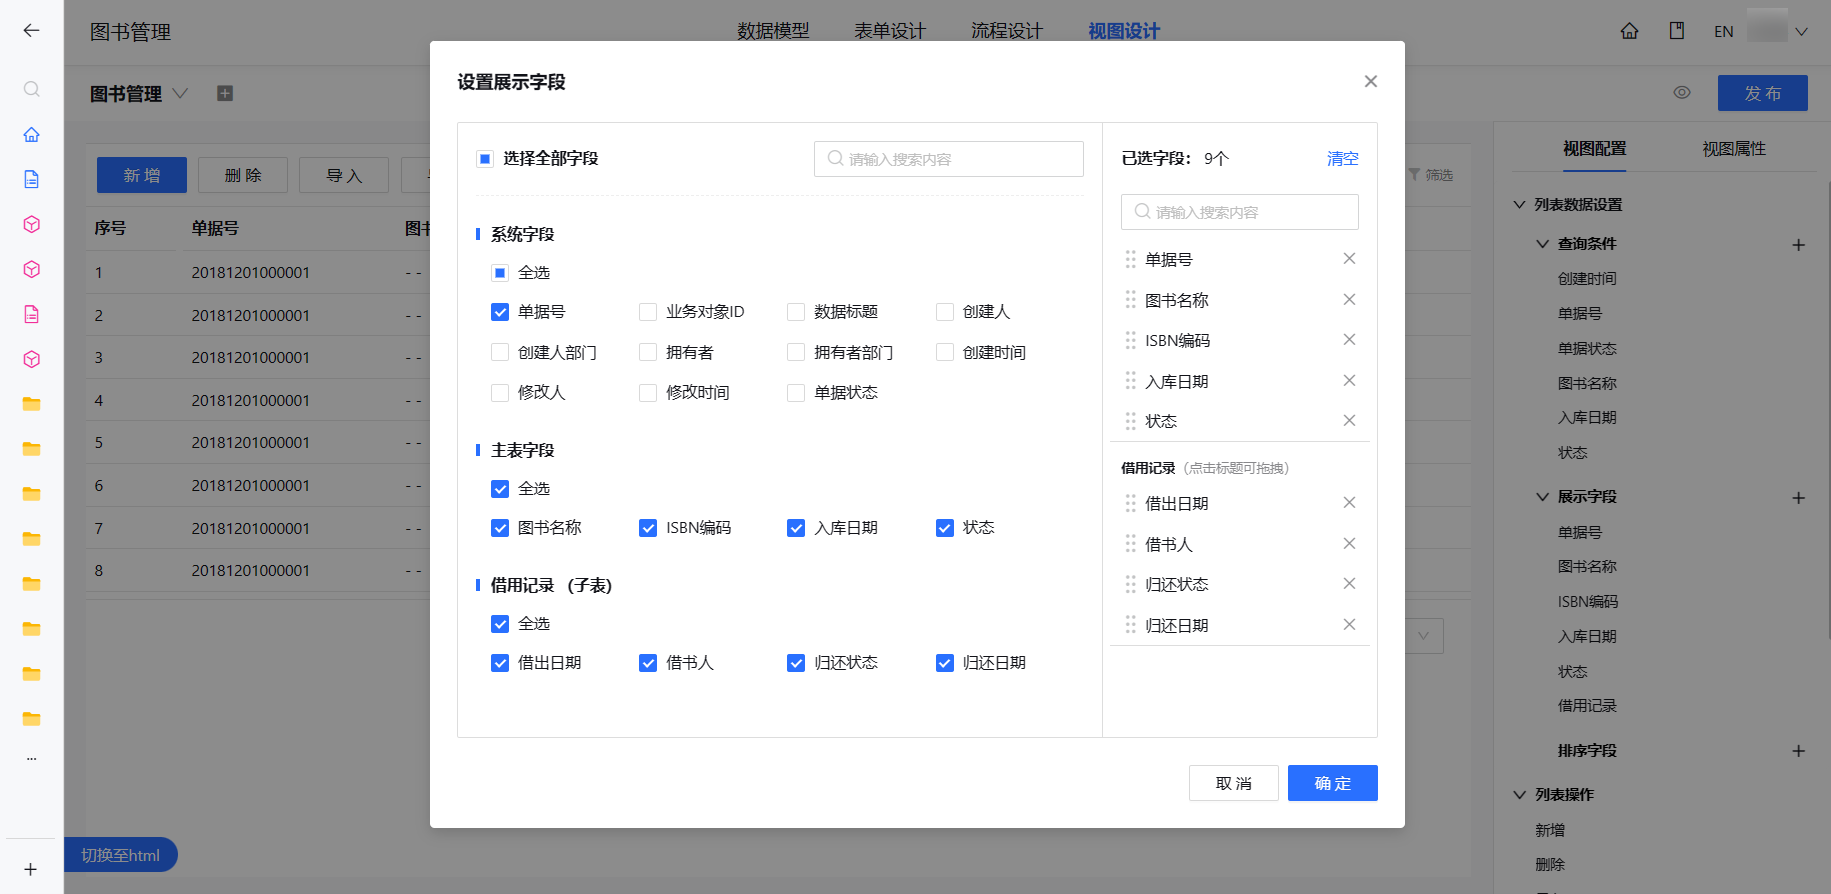Image resolution: width=1831 pixels, height=894 pixels.
Task: Close the 设置展示字段 dialog
Action: [1370, 81]
